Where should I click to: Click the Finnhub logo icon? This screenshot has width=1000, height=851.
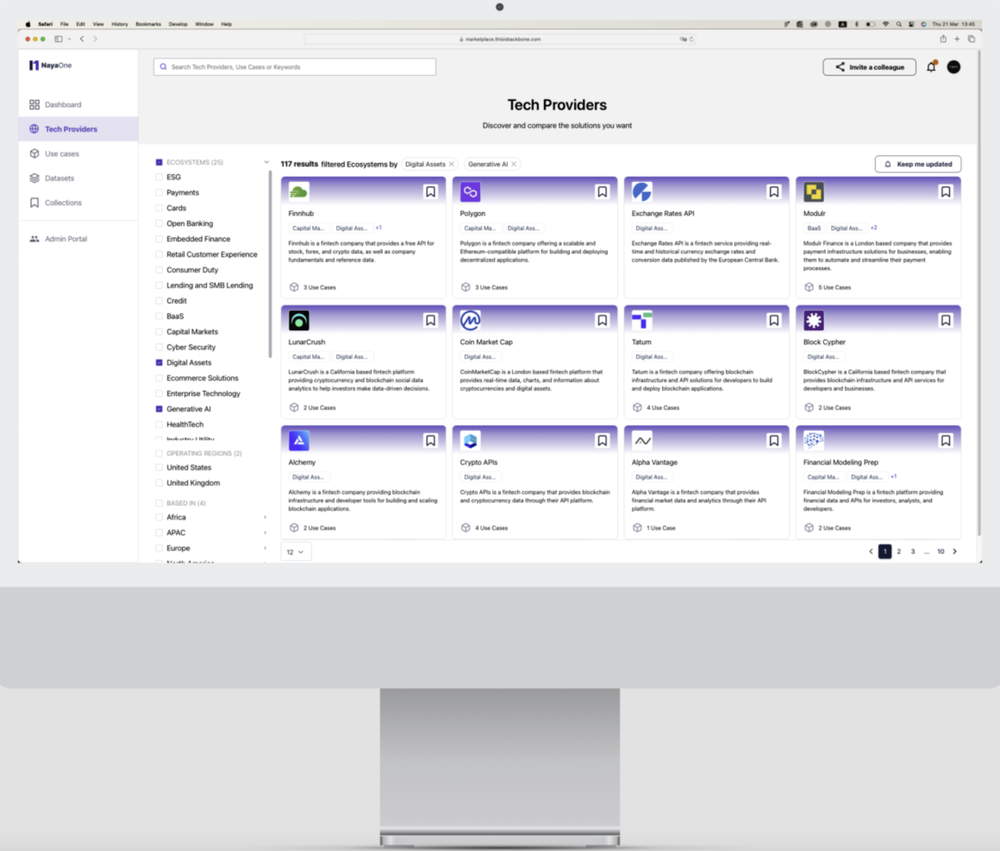click(x=298, y=191)
